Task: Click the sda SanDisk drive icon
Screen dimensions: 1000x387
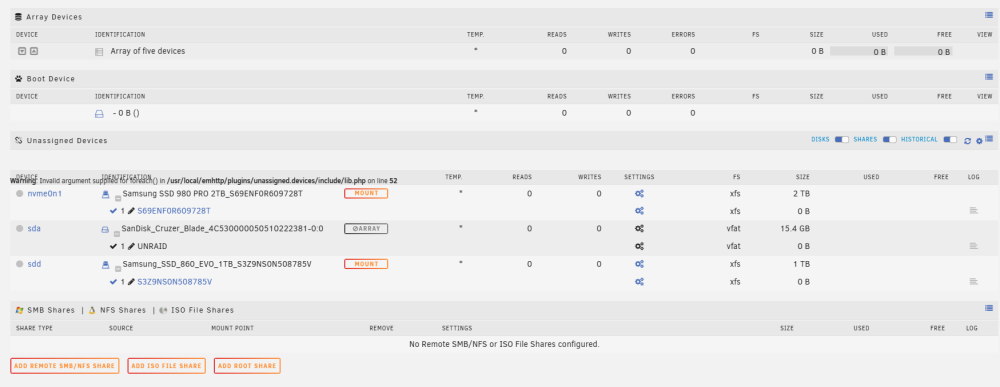Action: [105, 228]
